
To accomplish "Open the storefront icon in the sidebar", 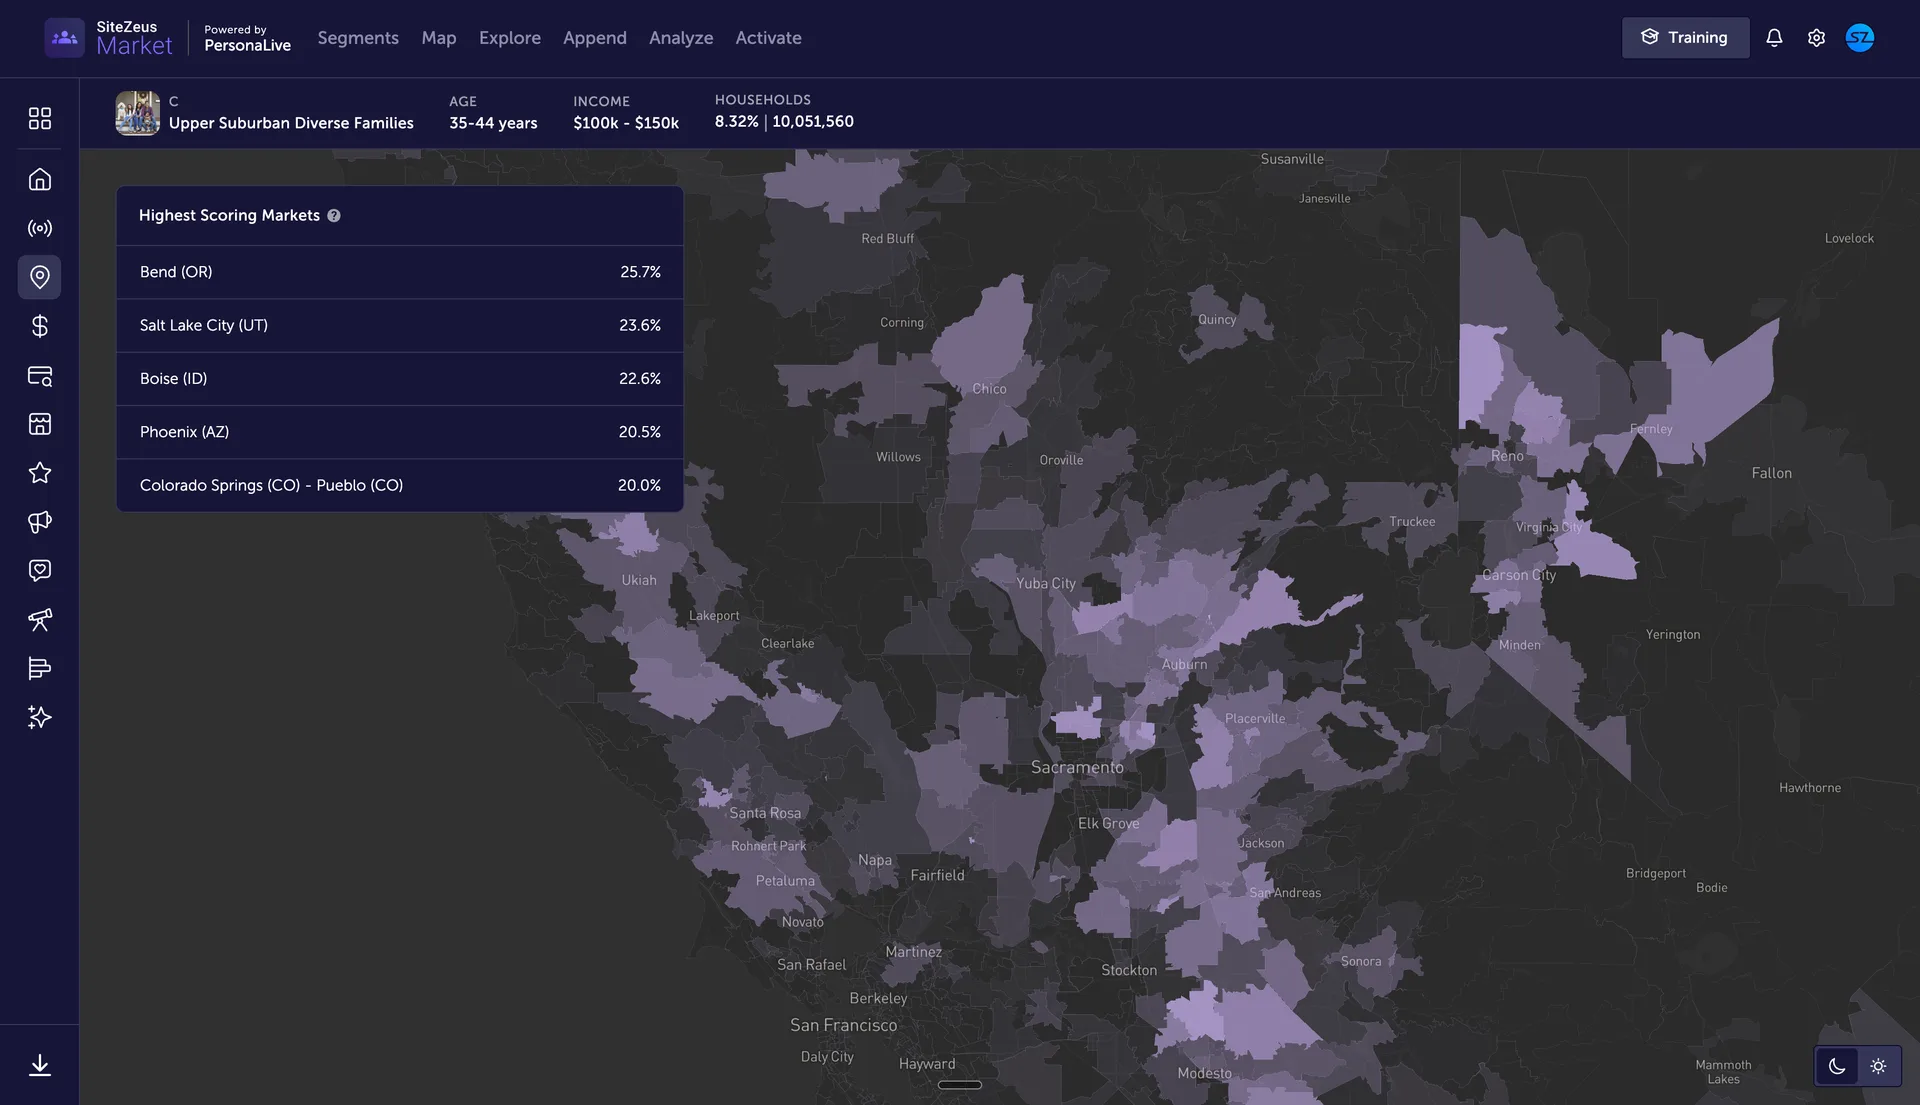I will coord(40,424).
